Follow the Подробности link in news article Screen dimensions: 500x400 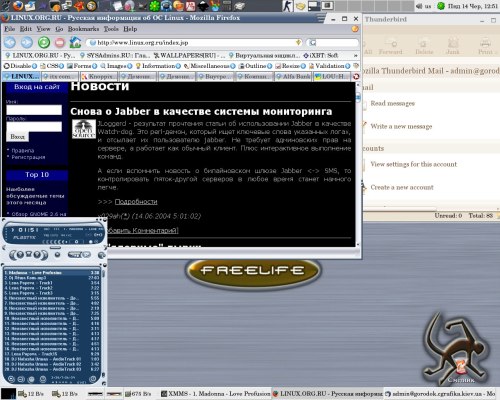pos(136,202)
